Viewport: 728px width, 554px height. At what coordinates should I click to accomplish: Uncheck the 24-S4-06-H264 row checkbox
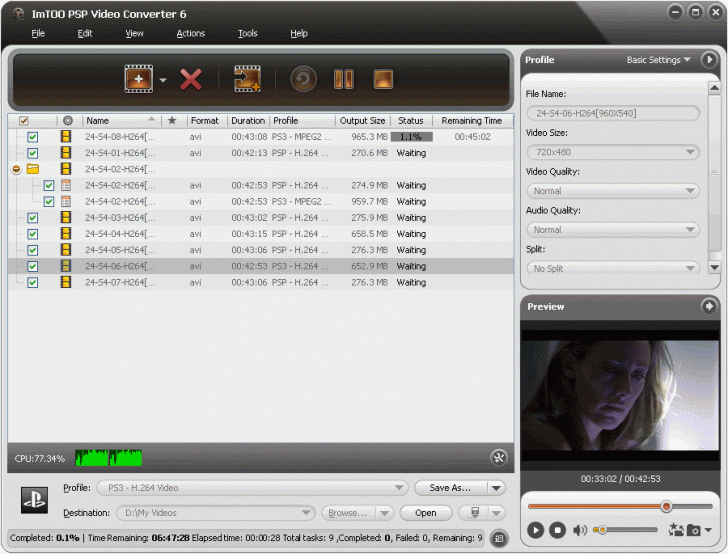pyautogui.click(x=32, y=267)
